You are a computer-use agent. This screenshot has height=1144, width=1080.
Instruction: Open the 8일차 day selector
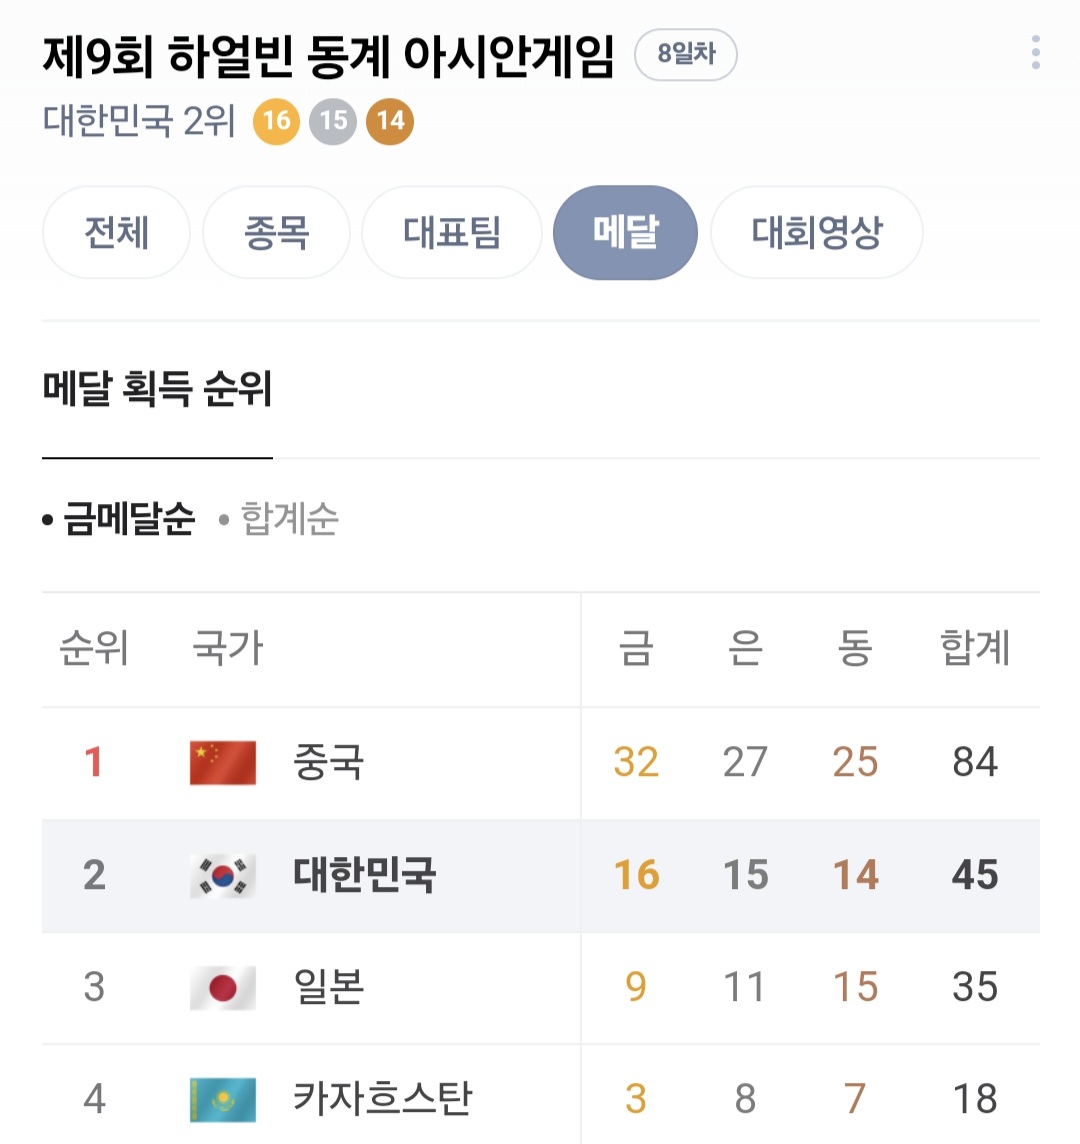point(686,55)
